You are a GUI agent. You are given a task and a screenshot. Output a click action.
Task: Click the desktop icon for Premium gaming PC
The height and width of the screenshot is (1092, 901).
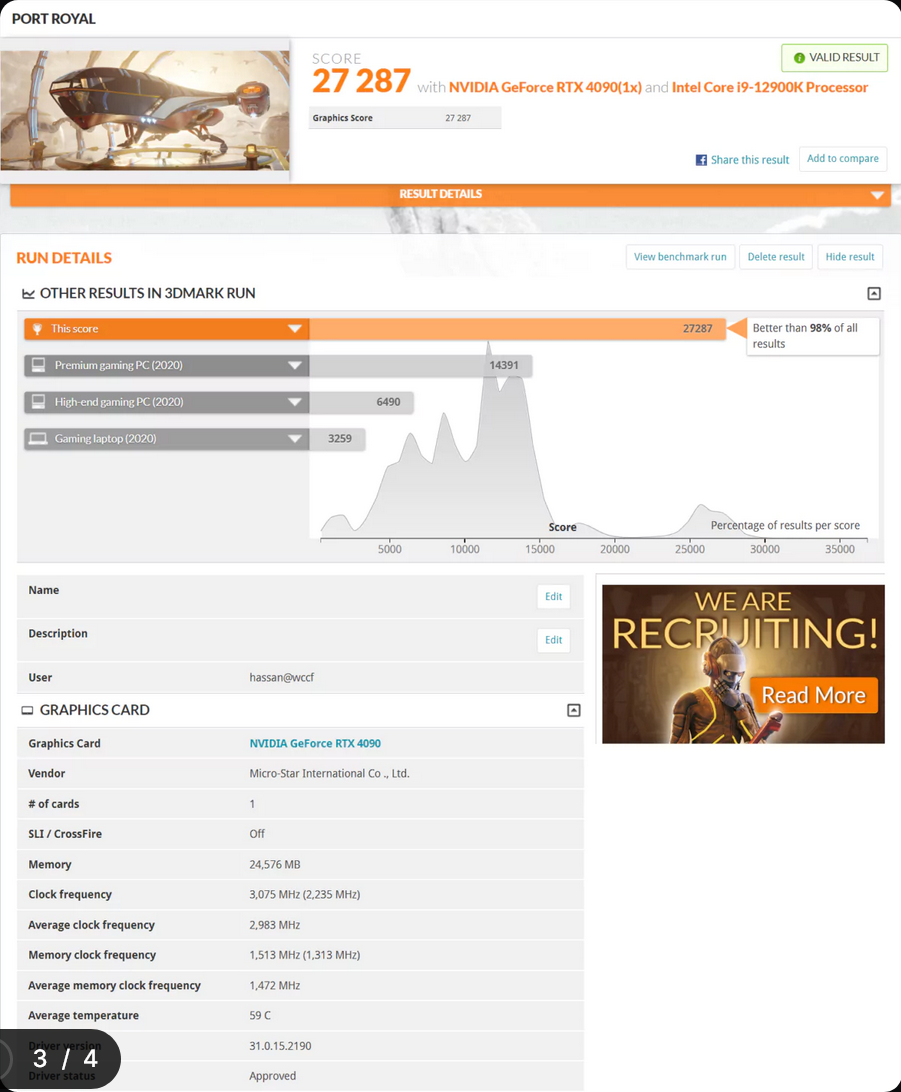coord(38,365)
